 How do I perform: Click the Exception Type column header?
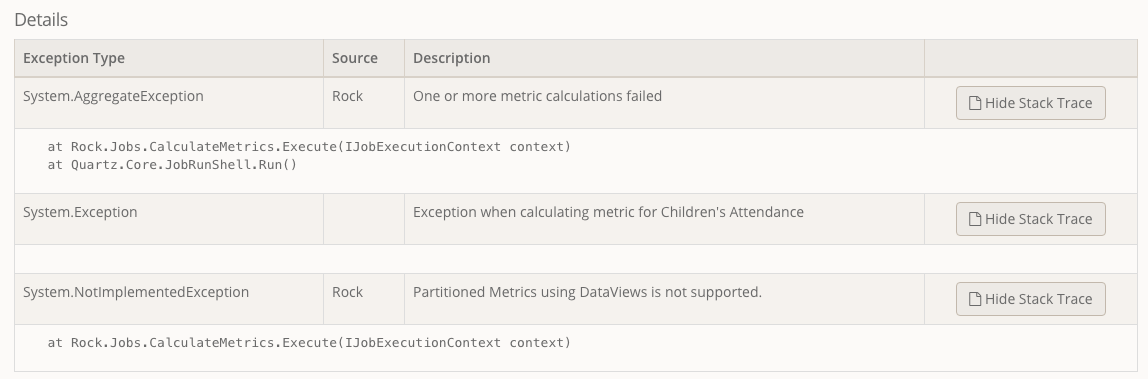pyautogui.click(x=74, y=58)
